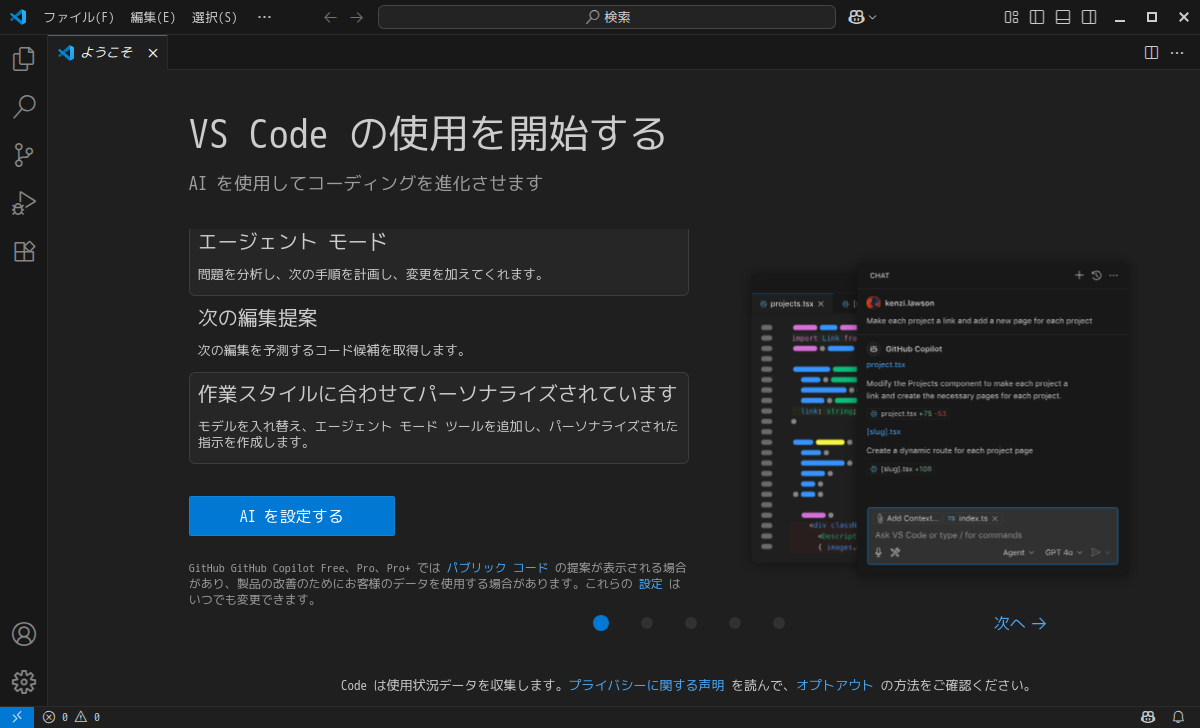
Task: Select the fourth walkthrough page dot
Action: point(735,623)
